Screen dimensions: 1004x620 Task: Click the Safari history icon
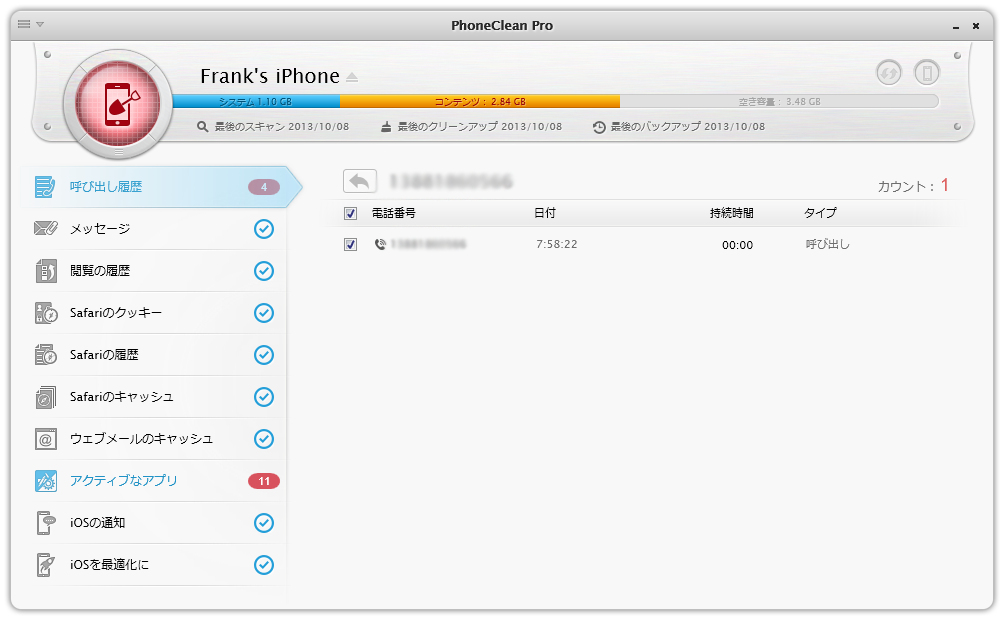[46, 355]
